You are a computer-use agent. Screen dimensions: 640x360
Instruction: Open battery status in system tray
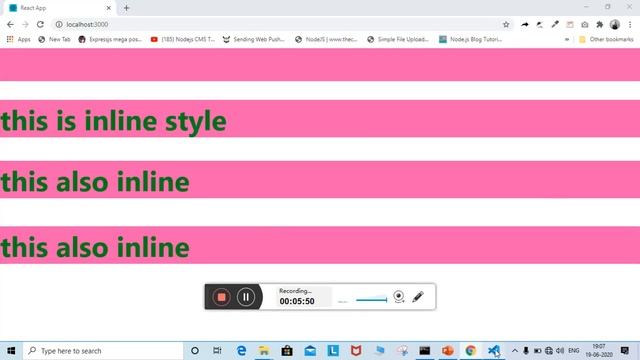tap(538, 351)
